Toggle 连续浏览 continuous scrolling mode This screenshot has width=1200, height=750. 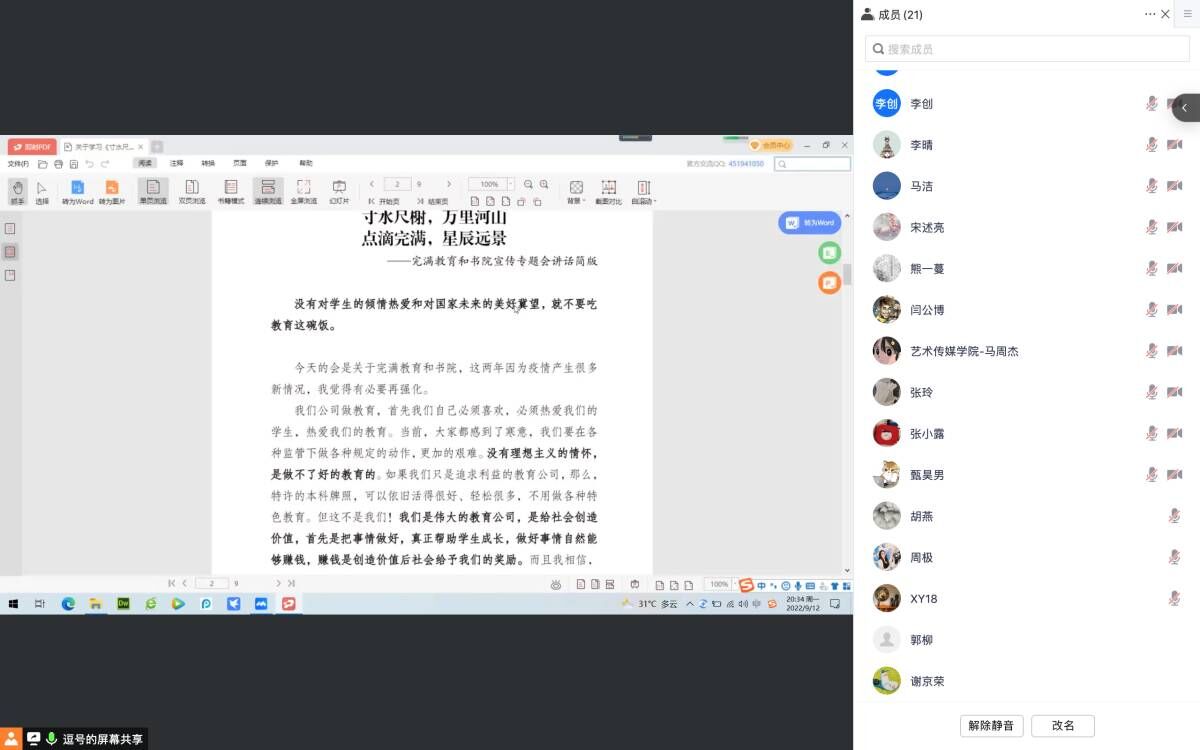coord(268,191)
